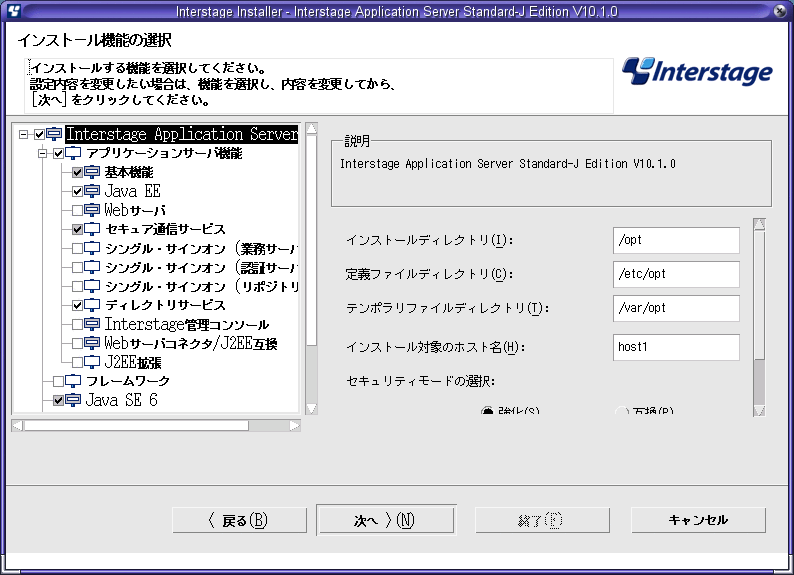Close the Interstage Installer window
This screenshot has width=794, height=575.
pos(780,11)
